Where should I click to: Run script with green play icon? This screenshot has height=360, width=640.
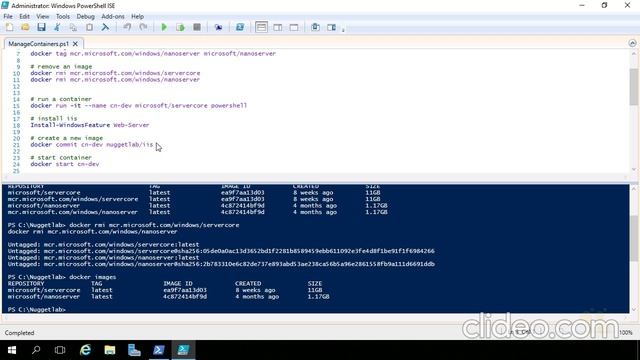[164, 27]
